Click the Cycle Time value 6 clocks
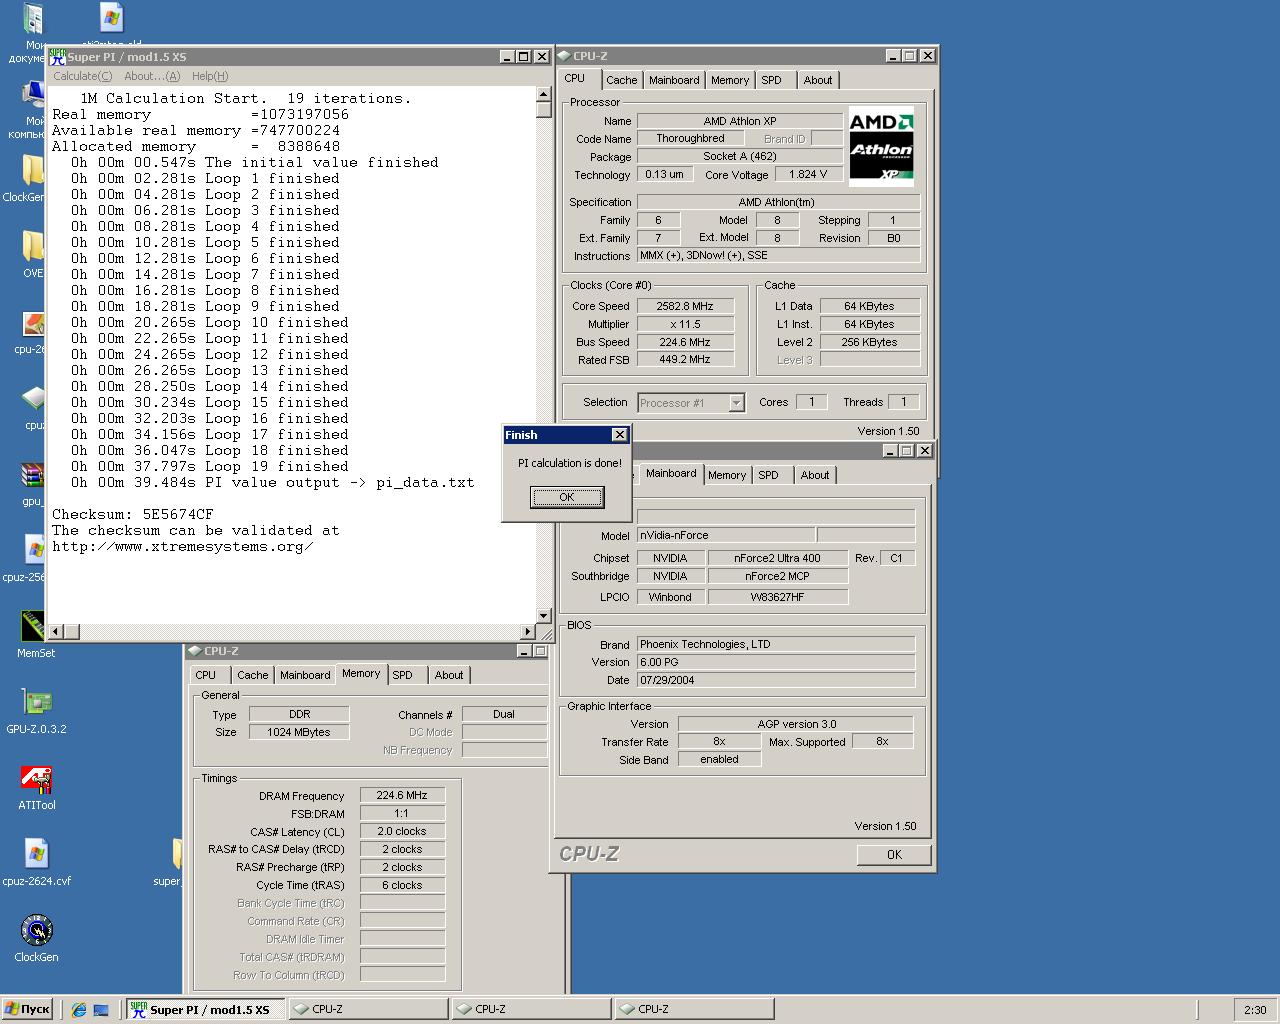The height and width of the screenshot is (1024, 1280). [402, 885]
